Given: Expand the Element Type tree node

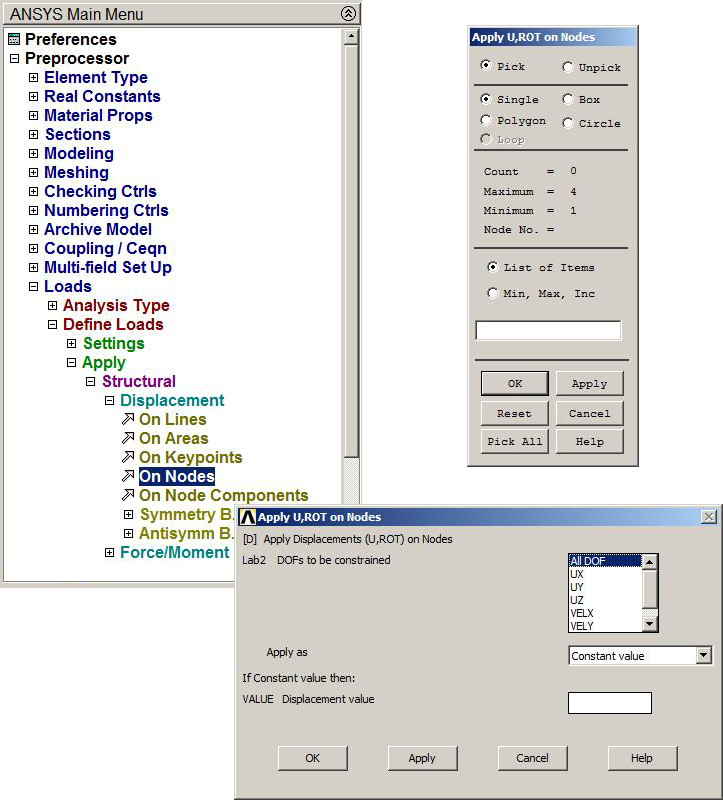Looking at the screenshot, I should click(x=33, y=77).
